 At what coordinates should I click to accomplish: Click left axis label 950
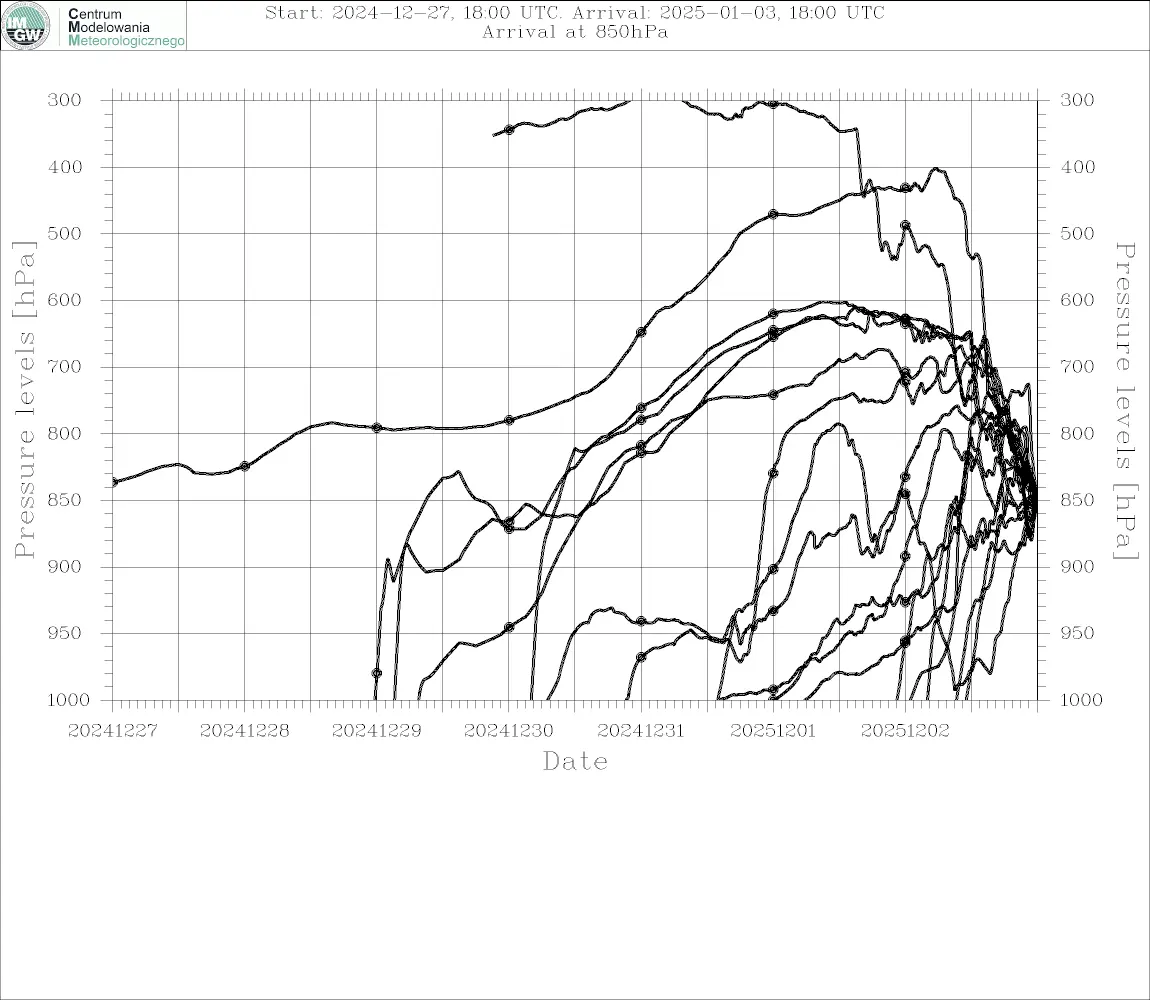tap(65, 633)
